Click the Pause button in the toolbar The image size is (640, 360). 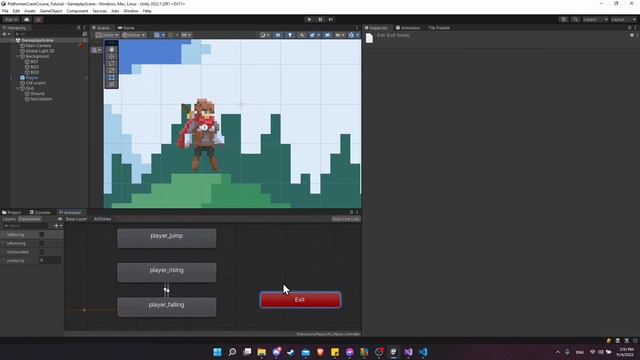(320, 19)
